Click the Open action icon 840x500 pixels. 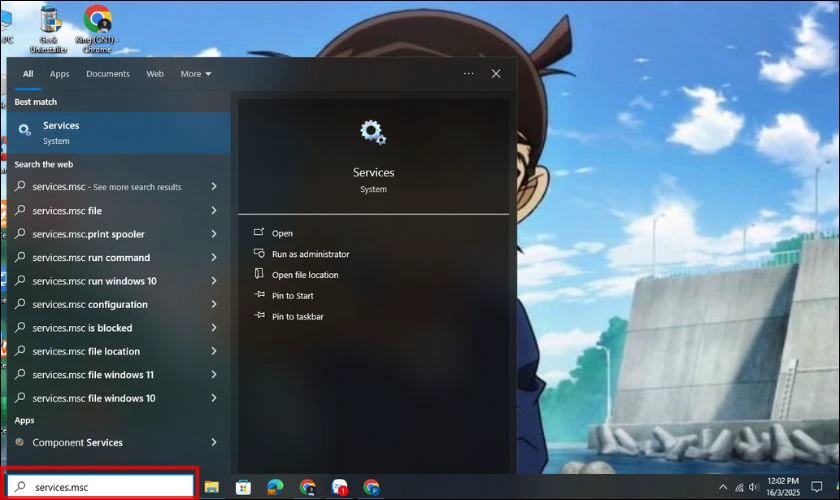coord(259,233)
